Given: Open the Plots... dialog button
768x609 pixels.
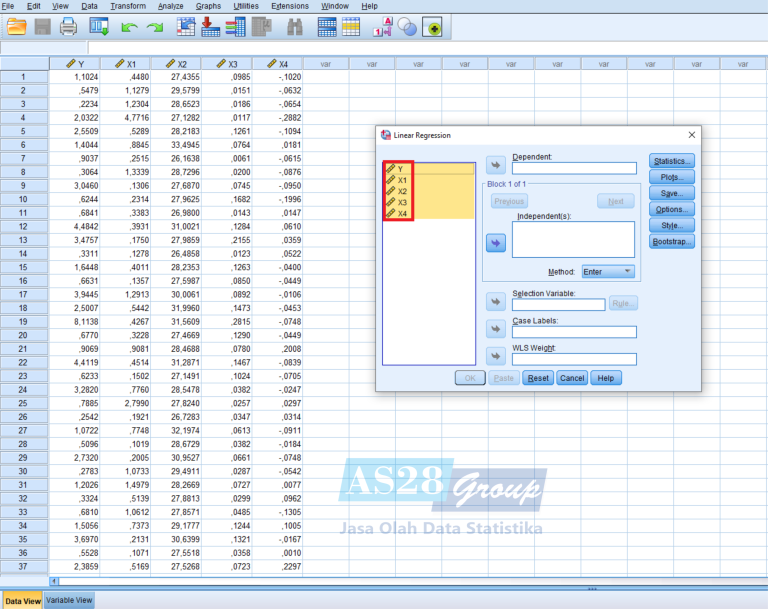Looking at the screenshot, I should pos(671,177).
